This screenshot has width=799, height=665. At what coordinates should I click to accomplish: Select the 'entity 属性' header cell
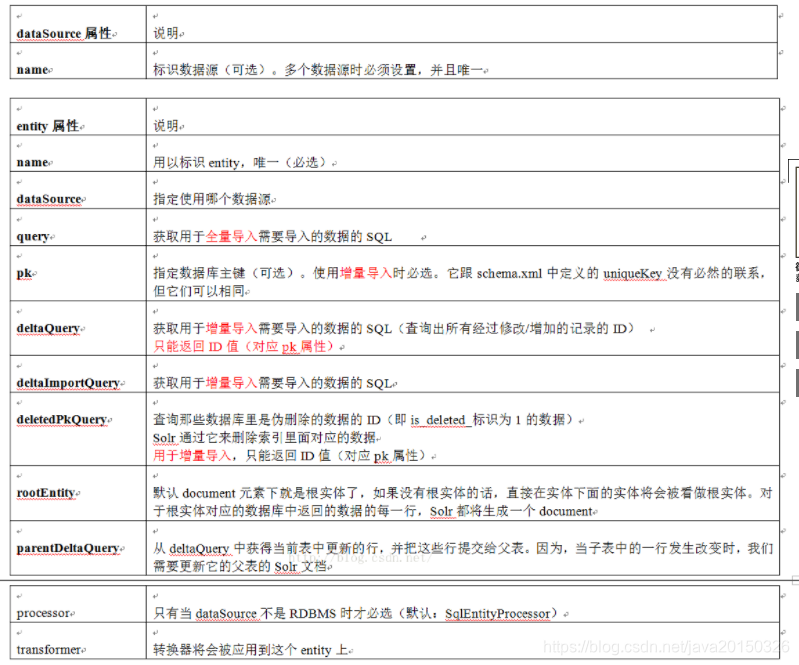pyautogui.click(x=78, y=117)
